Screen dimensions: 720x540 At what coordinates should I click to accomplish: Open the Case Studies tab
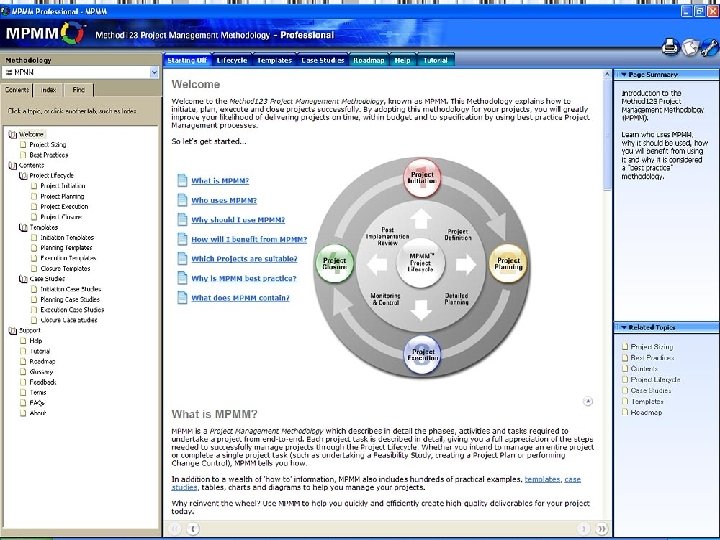[322, 60]
